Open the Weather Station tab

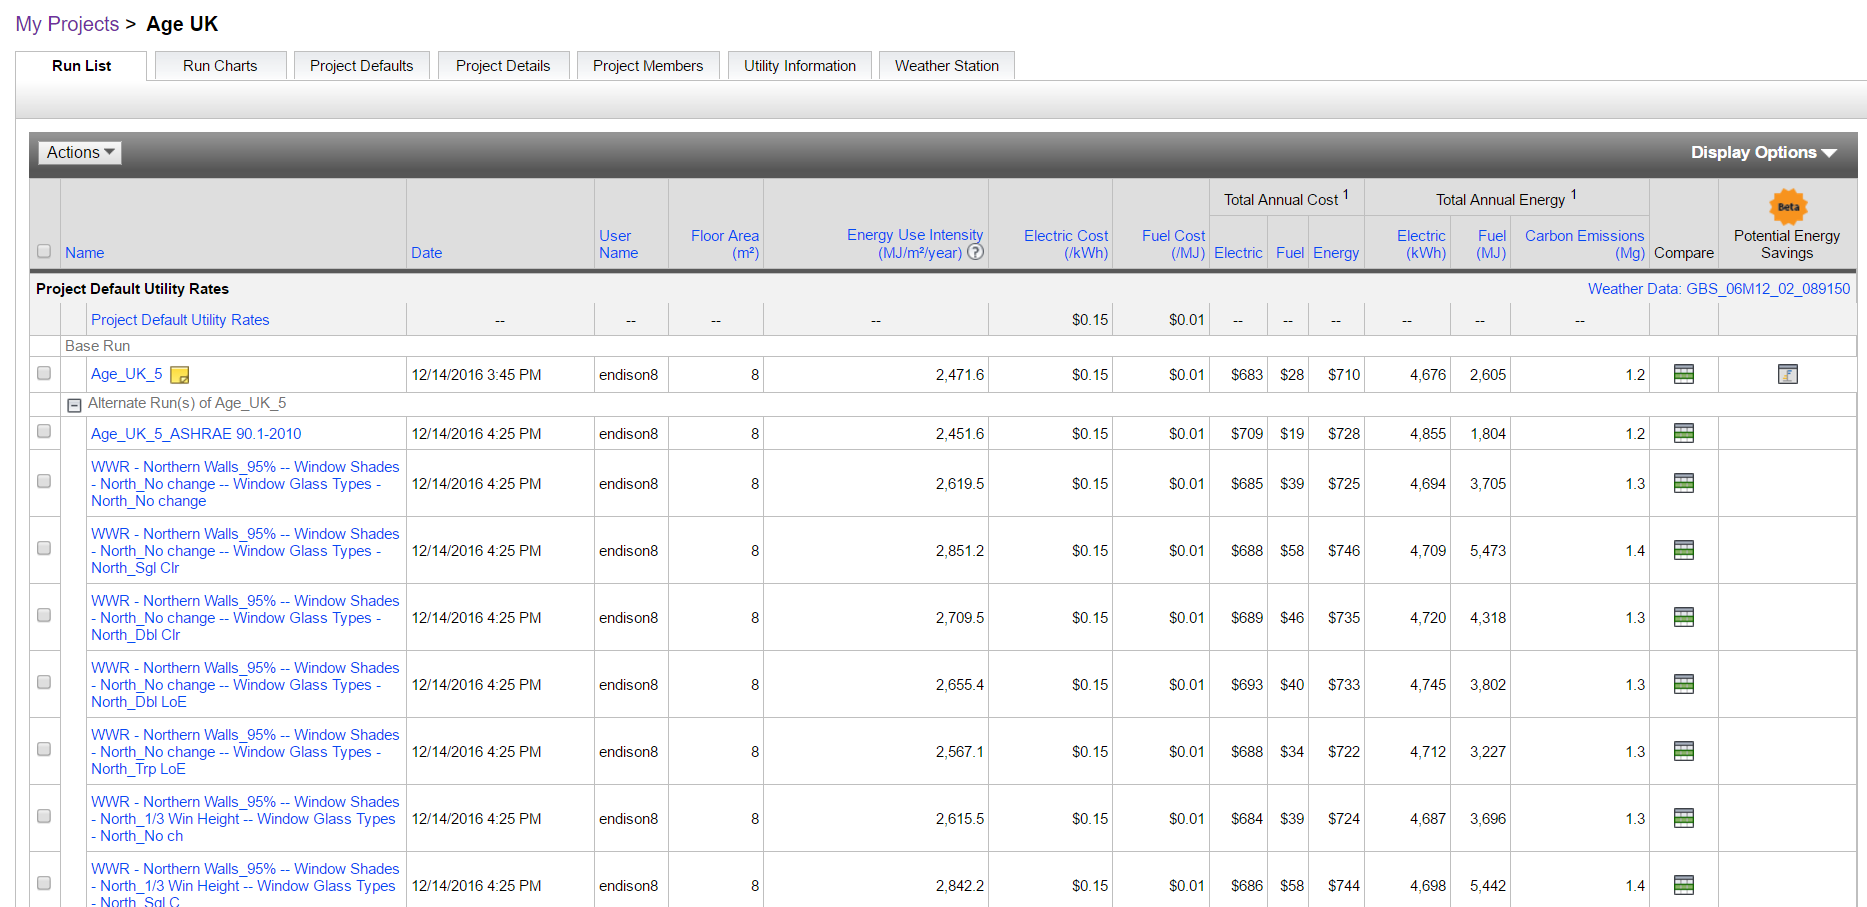coord(946,65)
